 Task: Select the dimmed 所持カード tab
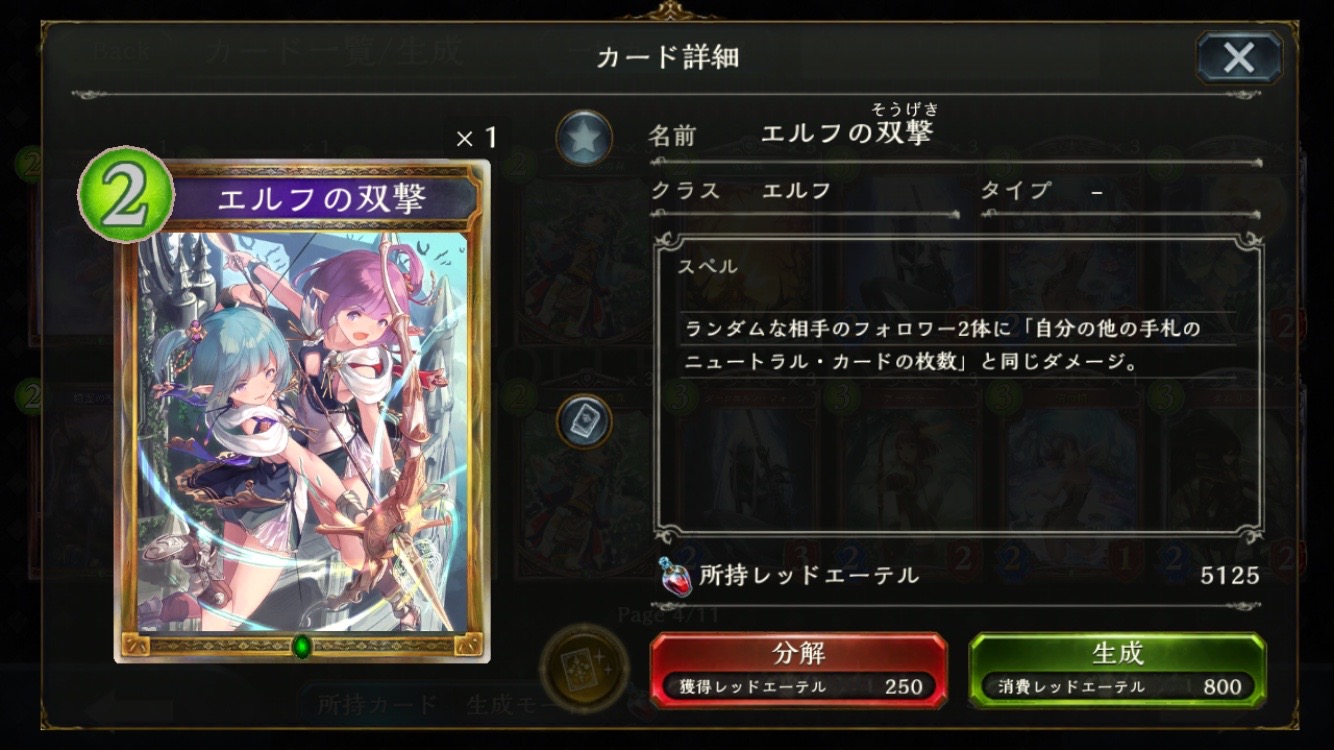[x=378, y=705]
